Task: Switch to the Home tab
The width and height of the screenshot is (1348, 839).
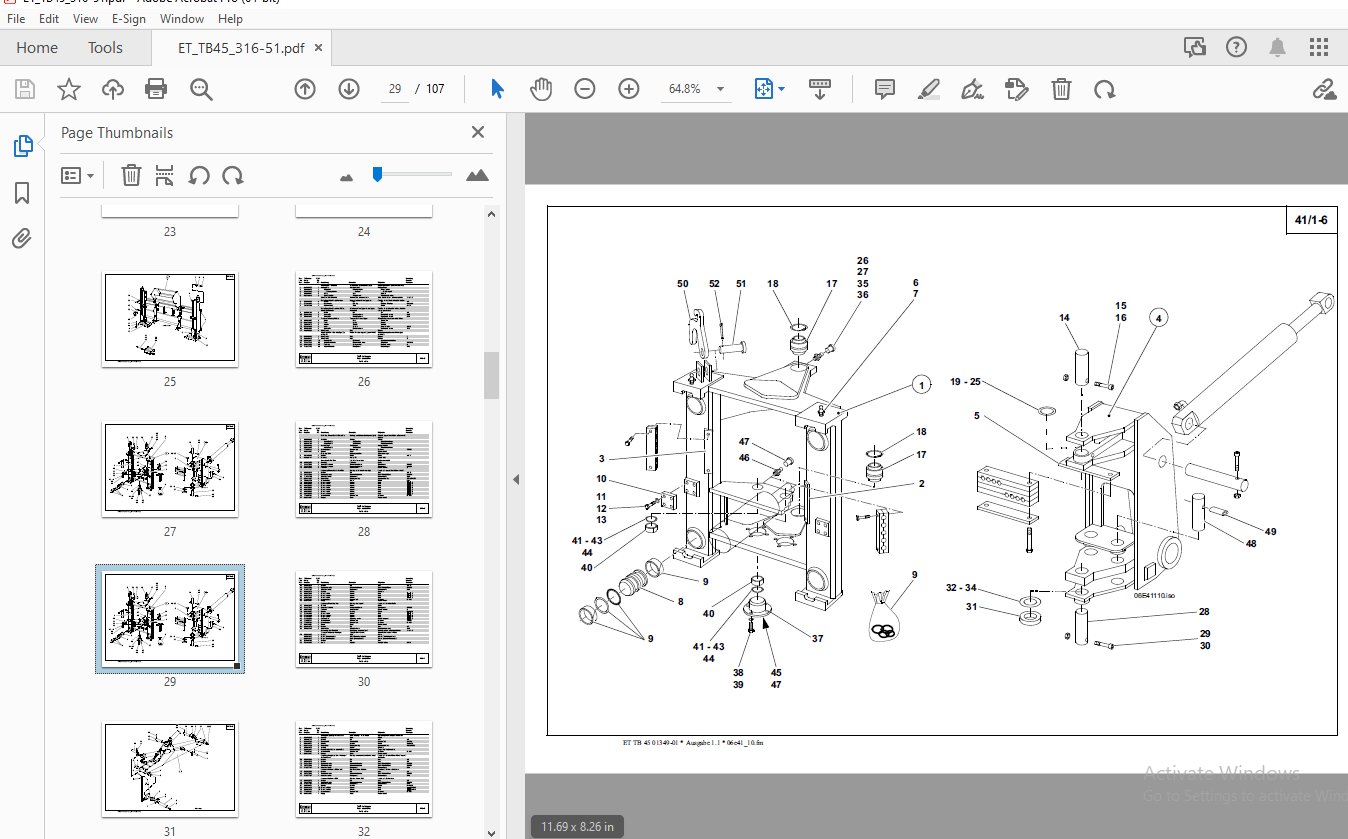Action: [37, 48]
